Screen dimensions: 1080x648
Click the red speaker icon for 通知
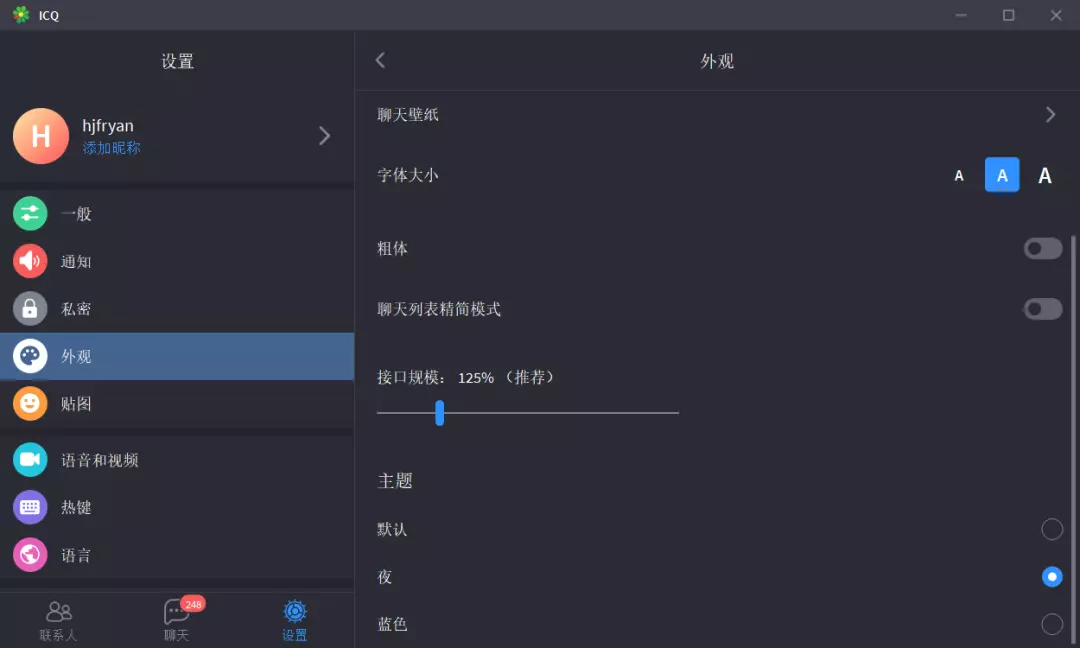[30, 261]
